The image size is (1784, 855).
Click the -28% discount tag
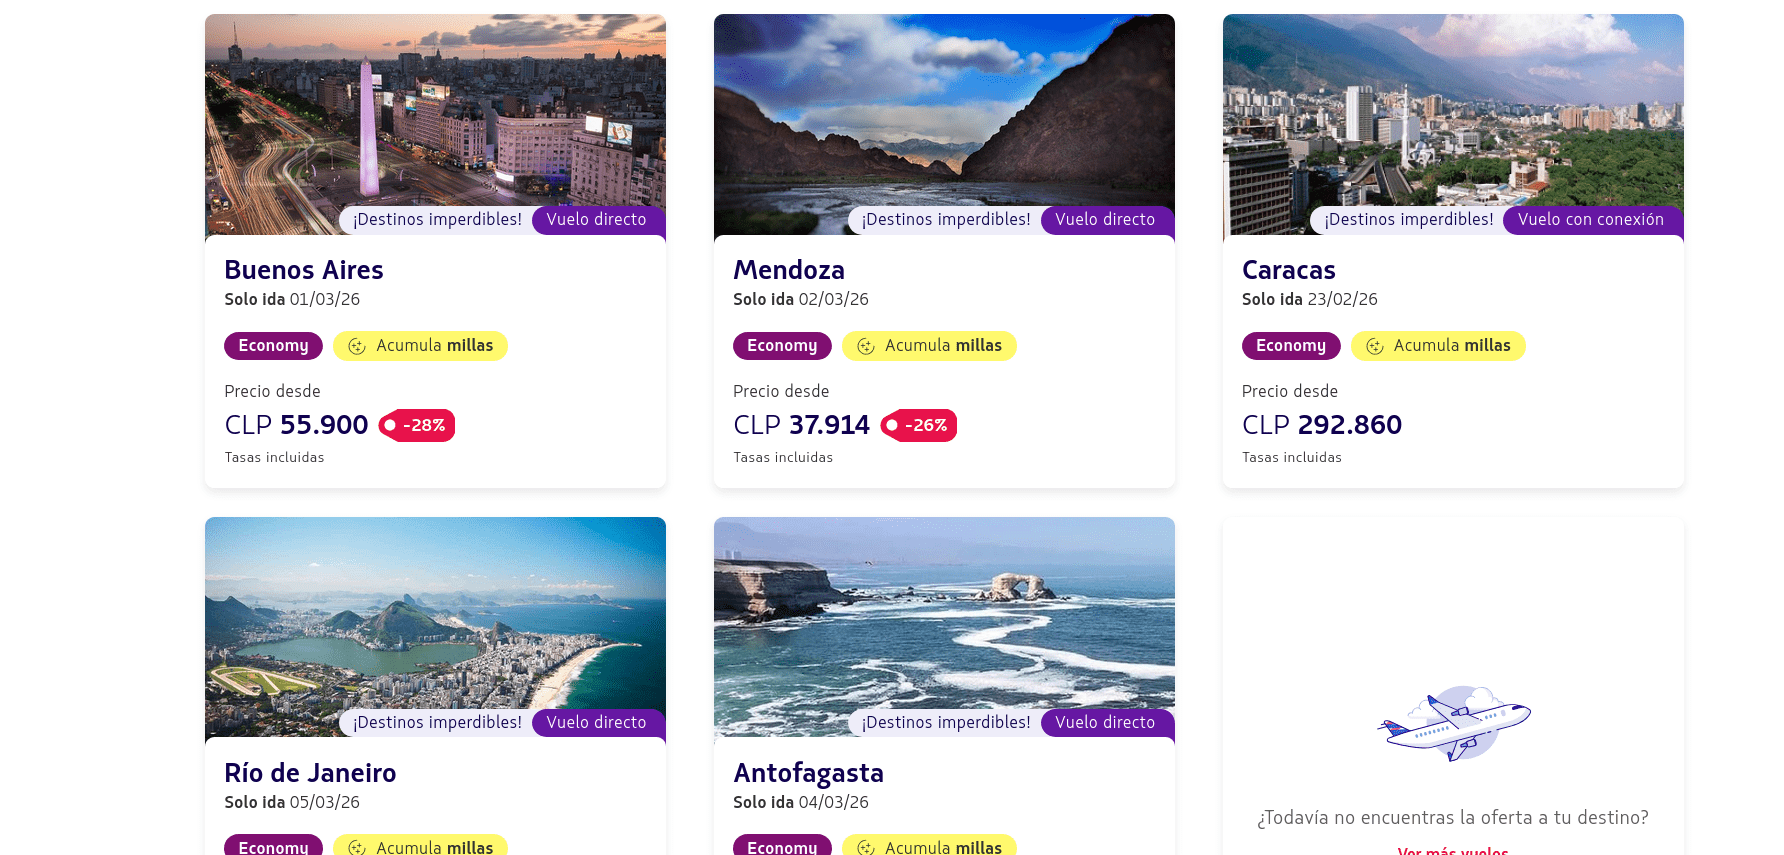tap(417, 425)
